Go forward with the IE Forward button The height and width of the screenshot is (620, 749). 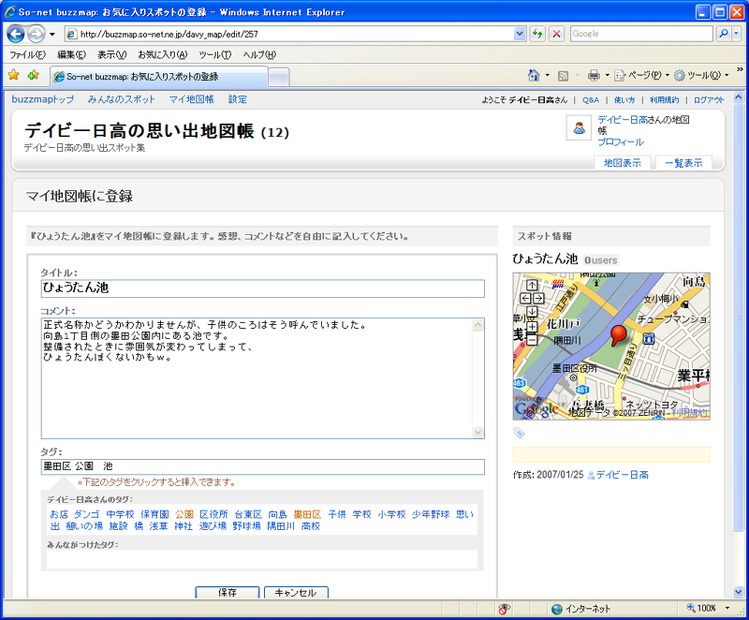click(x=36, y=34)
